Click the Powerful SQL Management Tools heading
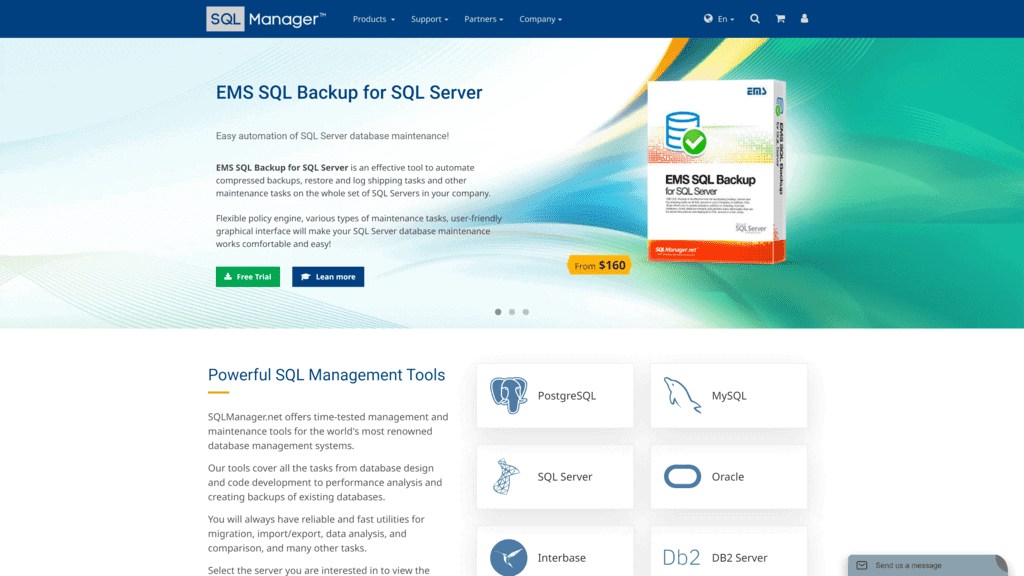Screen dimensions: 1024x576 (326, 375)
